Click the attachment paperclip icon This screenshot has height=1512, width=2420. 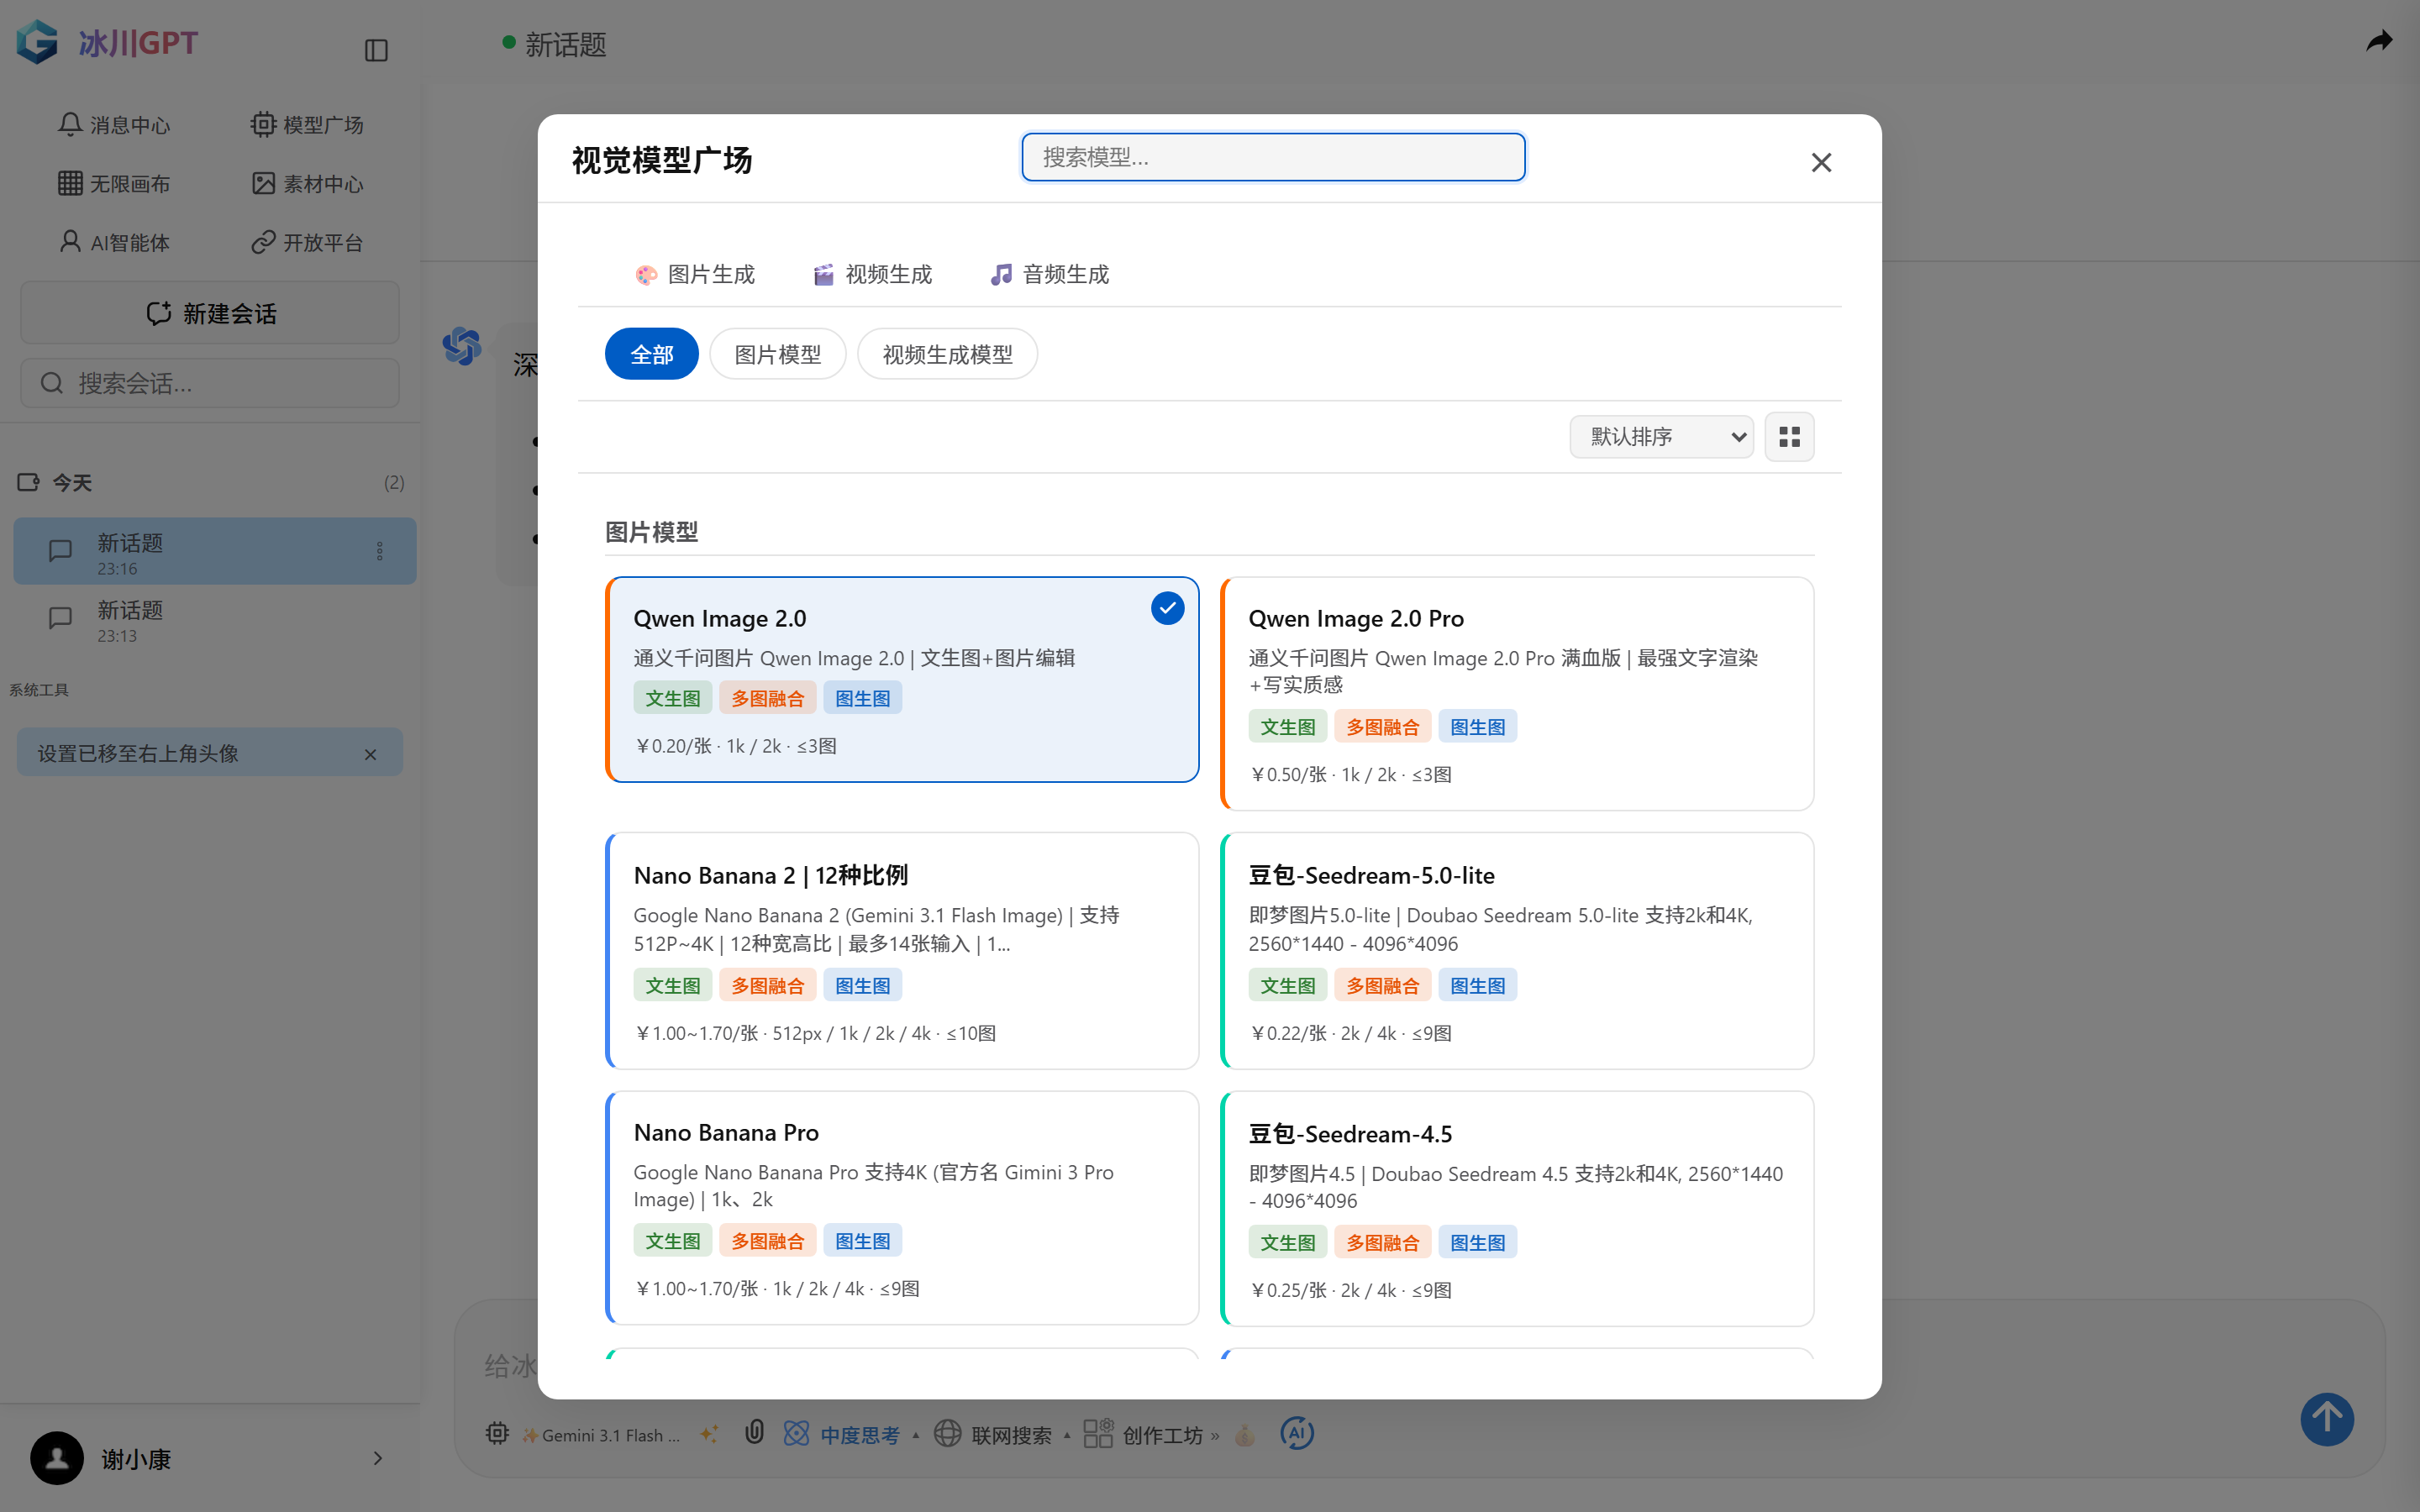pos(754,1433)
